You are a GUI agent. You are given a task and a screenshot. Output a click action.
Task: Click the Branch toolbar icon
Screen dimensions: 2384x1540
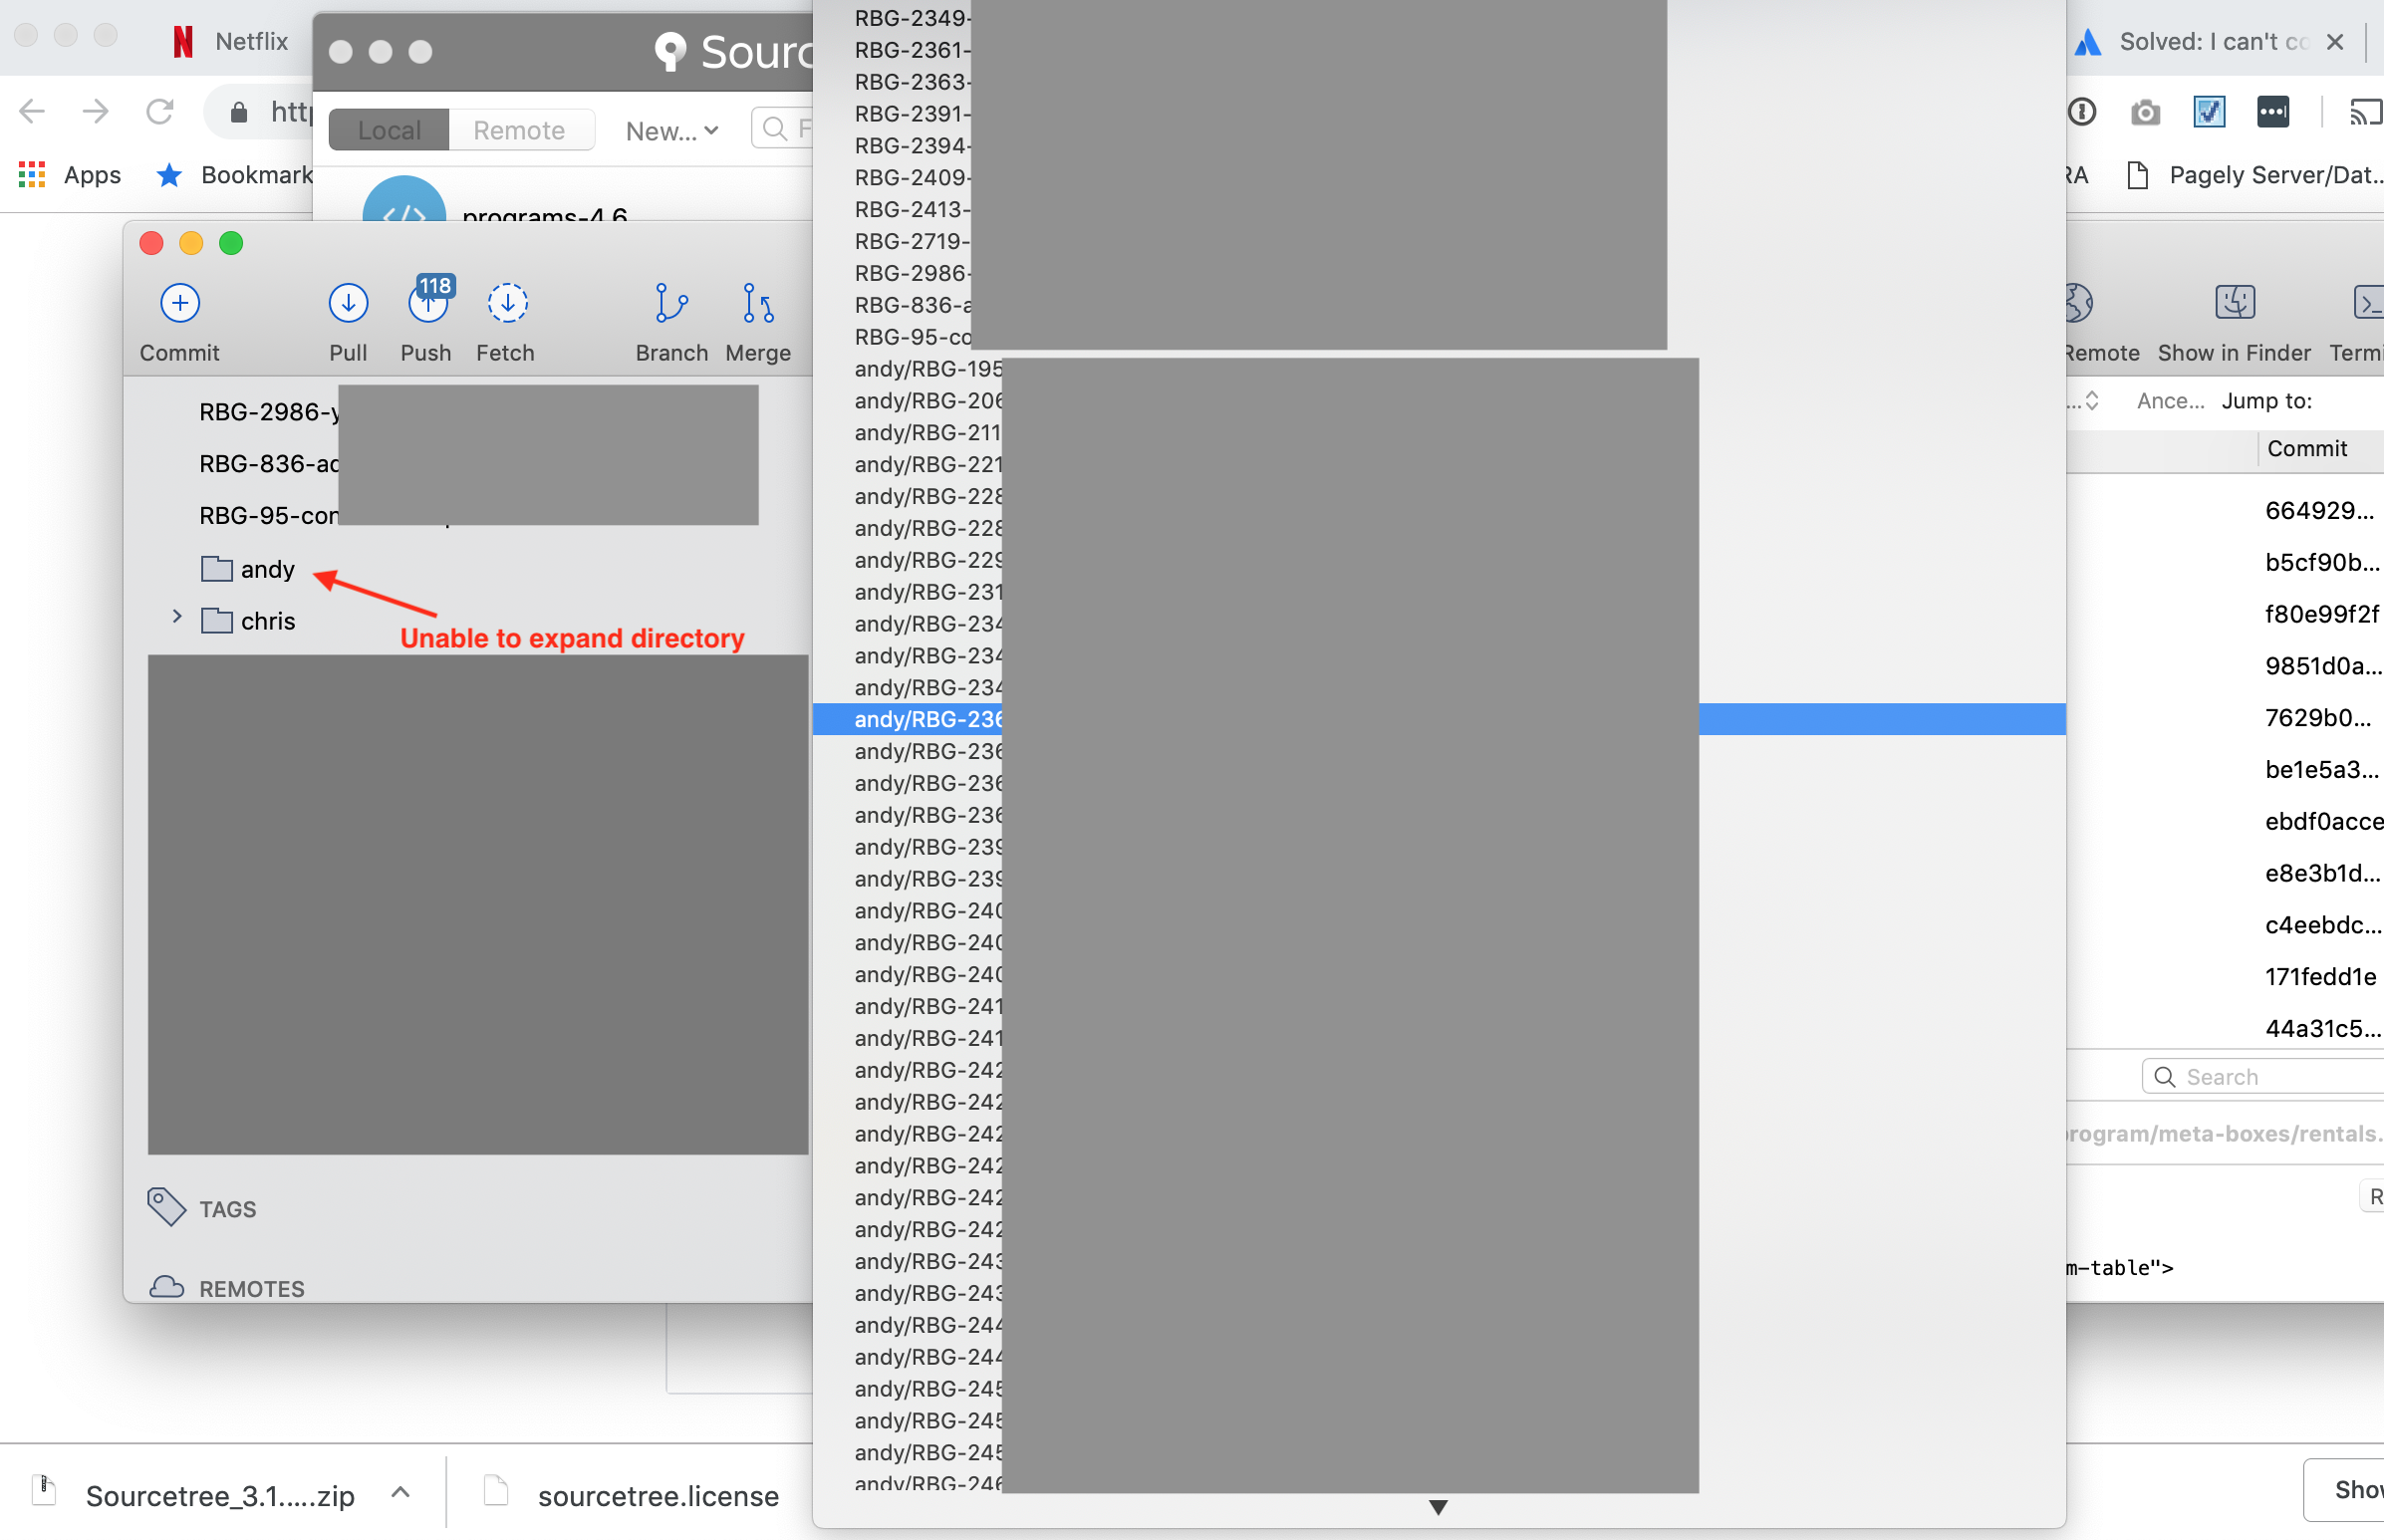click(x=671, y=303)
